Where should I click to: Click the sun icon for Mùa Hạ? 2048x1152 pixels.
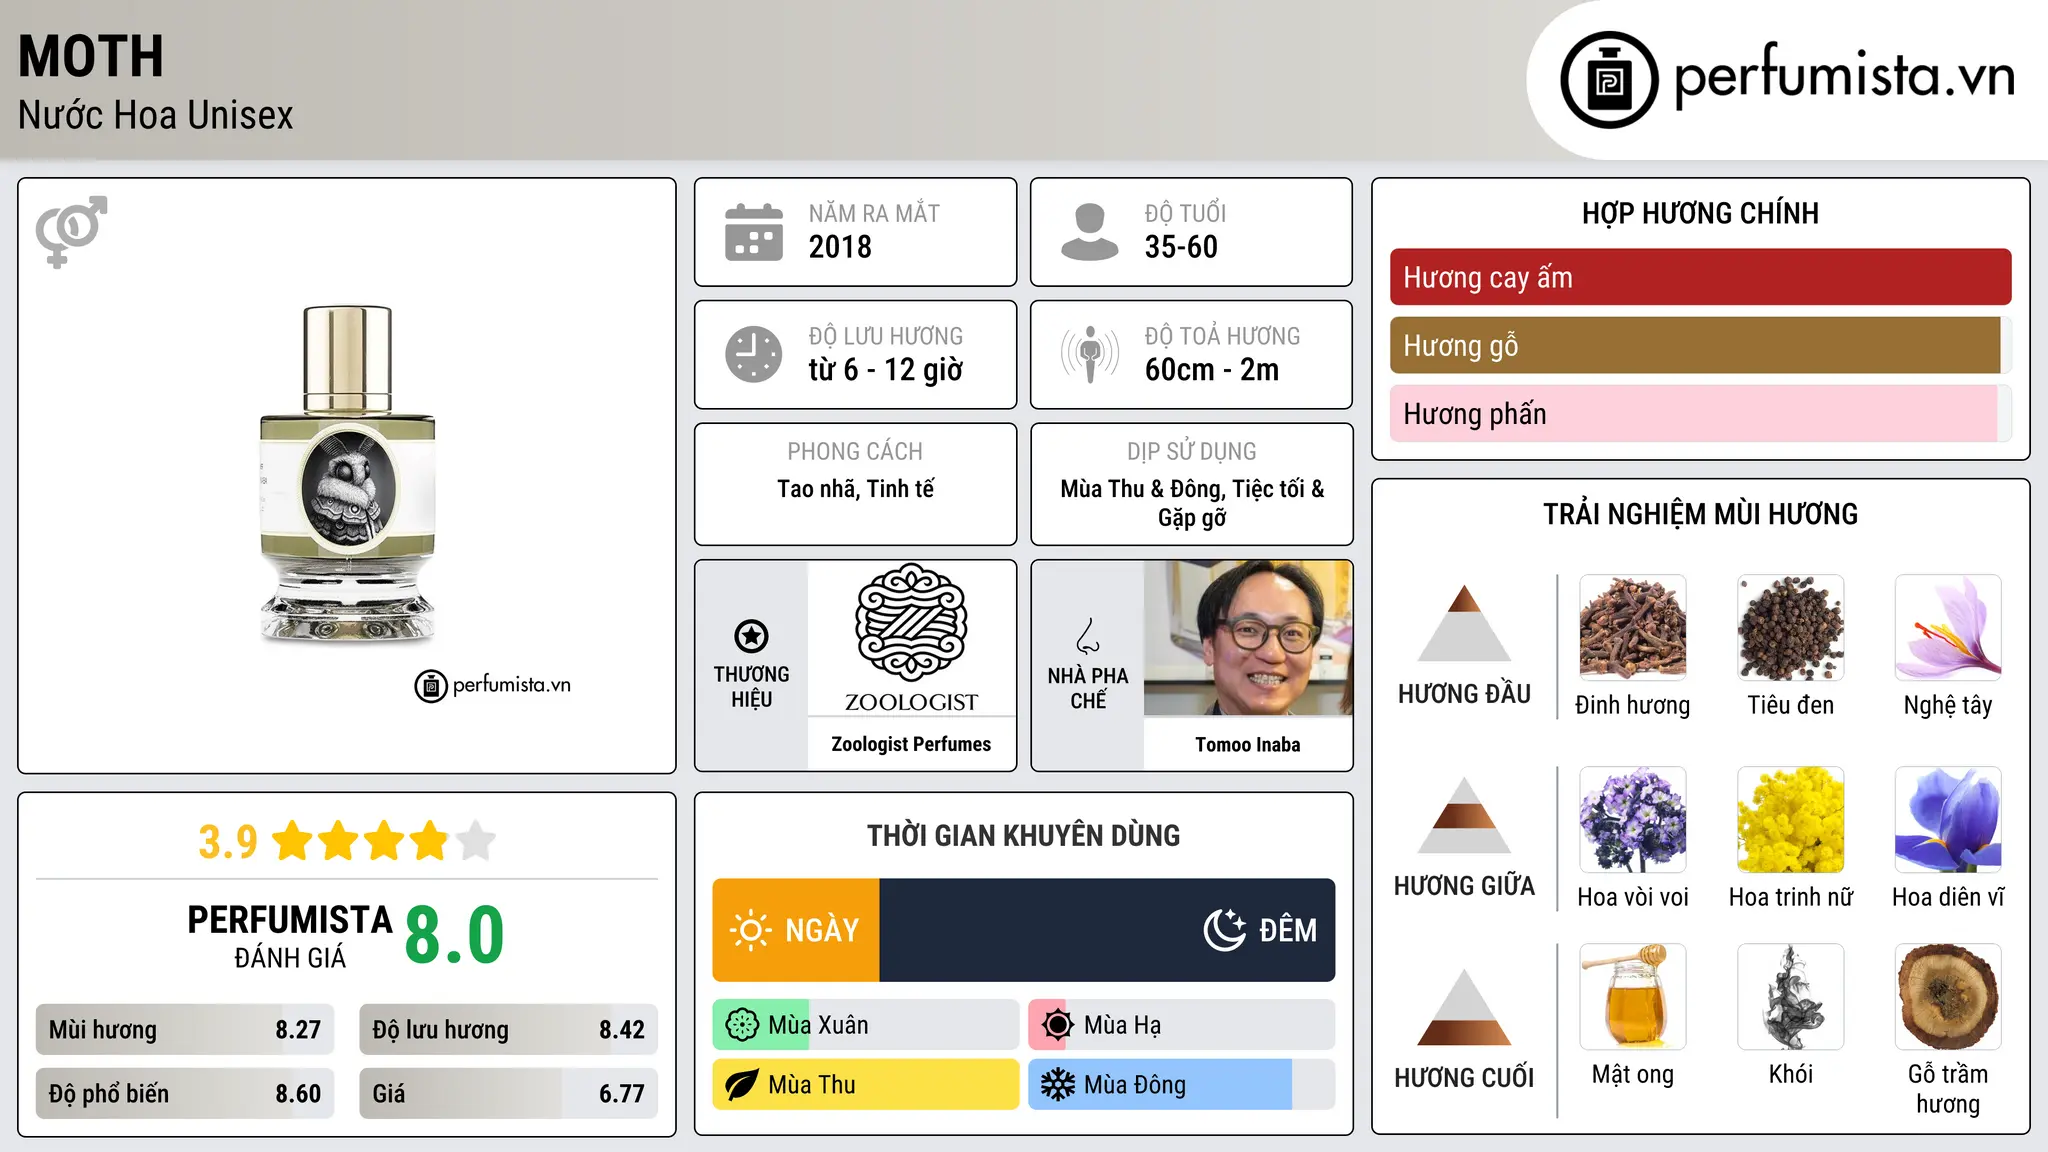tap(1058, 1025)
